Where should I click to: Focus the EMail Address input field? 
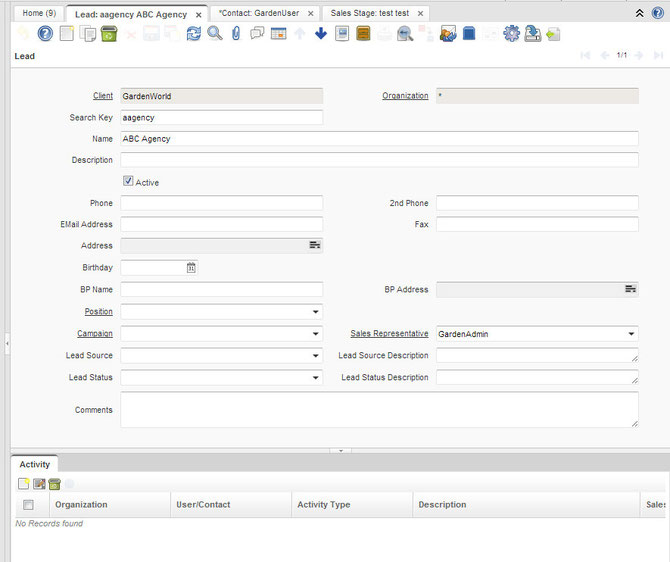click(221, 224)
